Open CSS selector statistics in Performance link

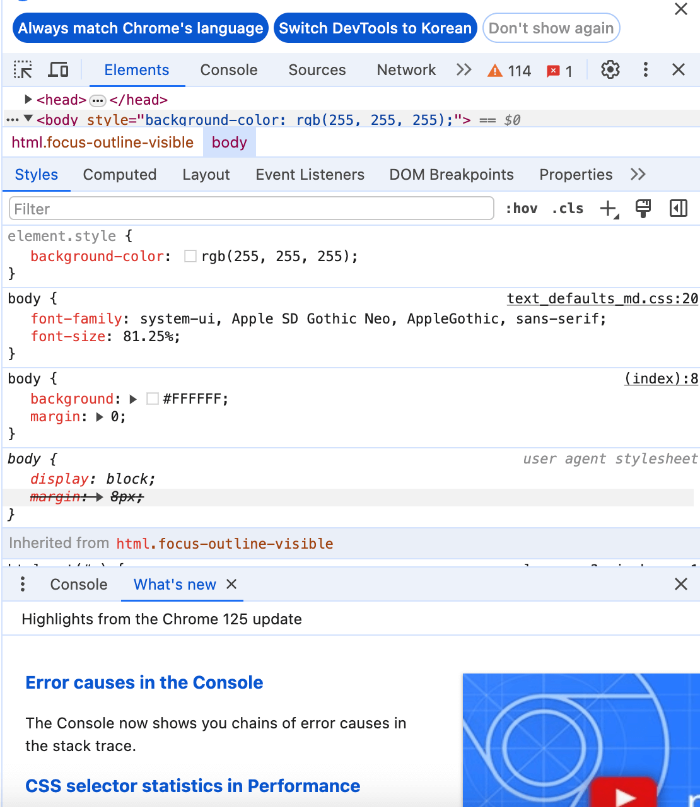pos(192,786)
